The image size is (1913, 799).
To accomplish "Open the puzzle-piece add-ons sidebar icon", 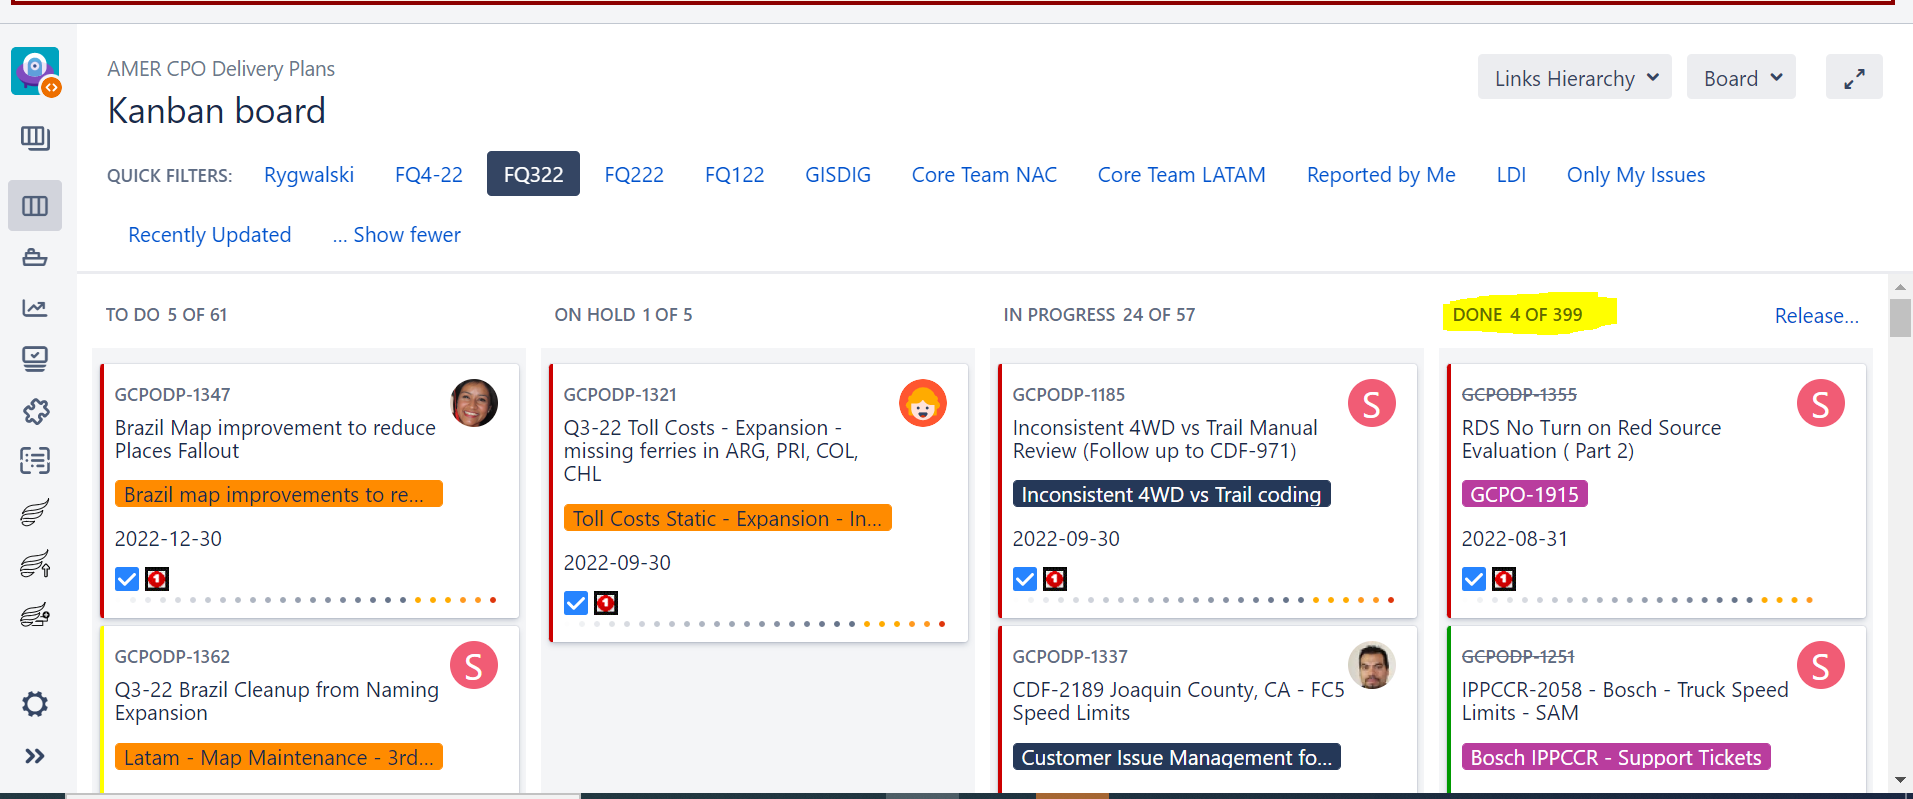I will click(x=35, y=411).
